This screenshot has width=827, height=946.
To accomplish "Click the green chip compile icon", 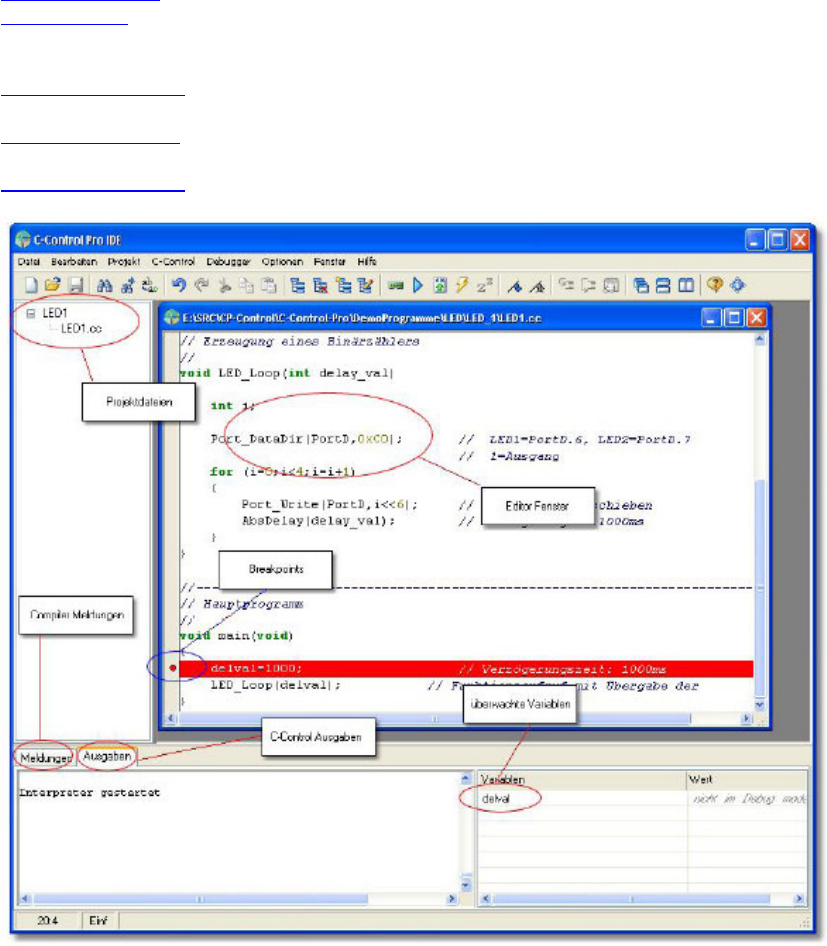I will (396, 285).
